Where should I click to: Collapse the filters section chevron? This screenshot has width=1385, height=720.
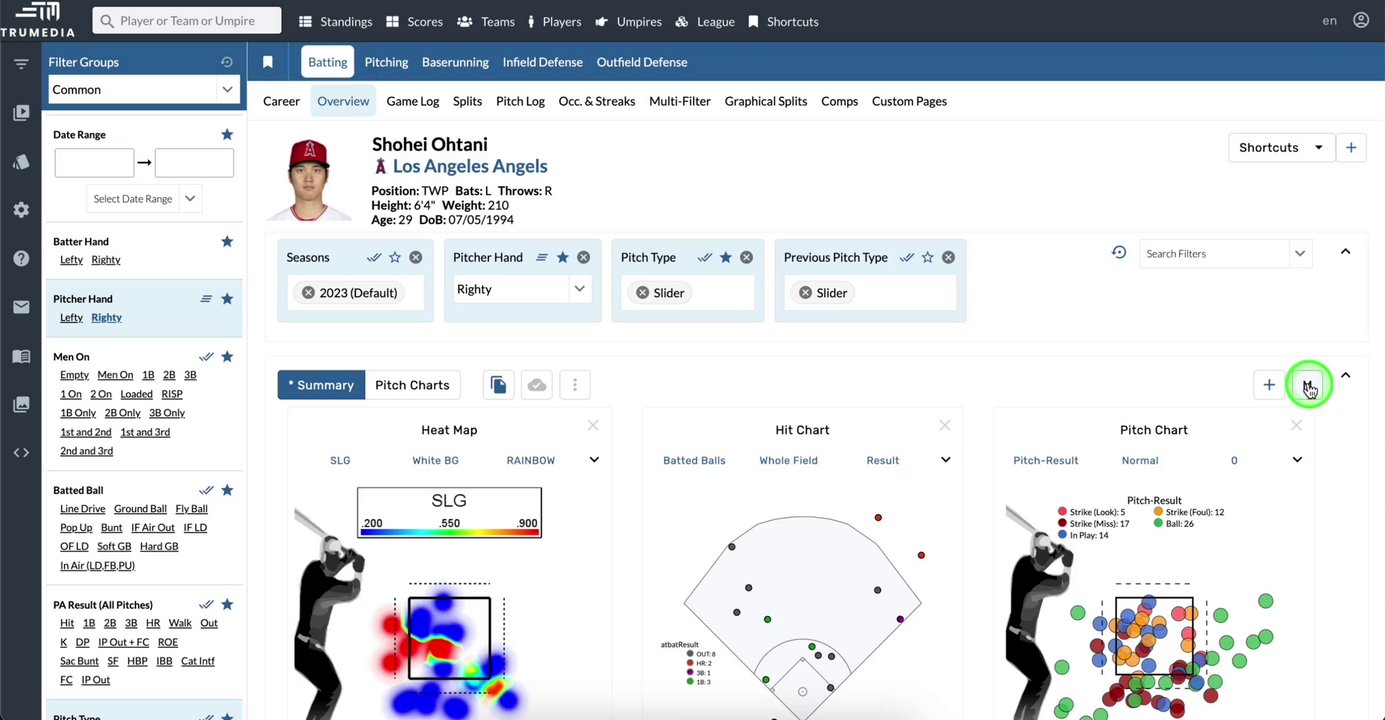[1346, 251]
